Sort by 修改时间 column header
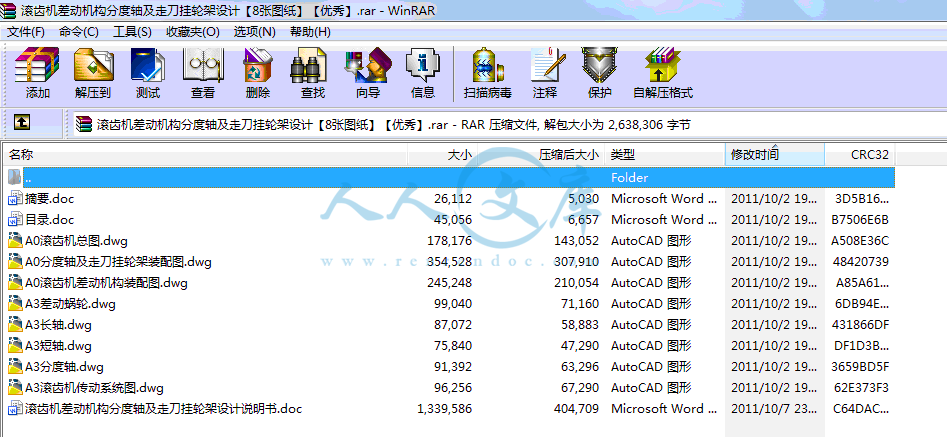 tap(775, 155)
